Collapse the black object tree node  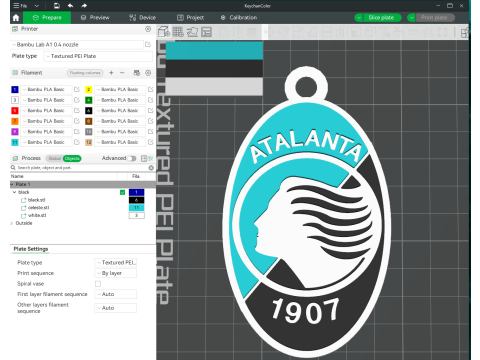click(x=14, y=192)
